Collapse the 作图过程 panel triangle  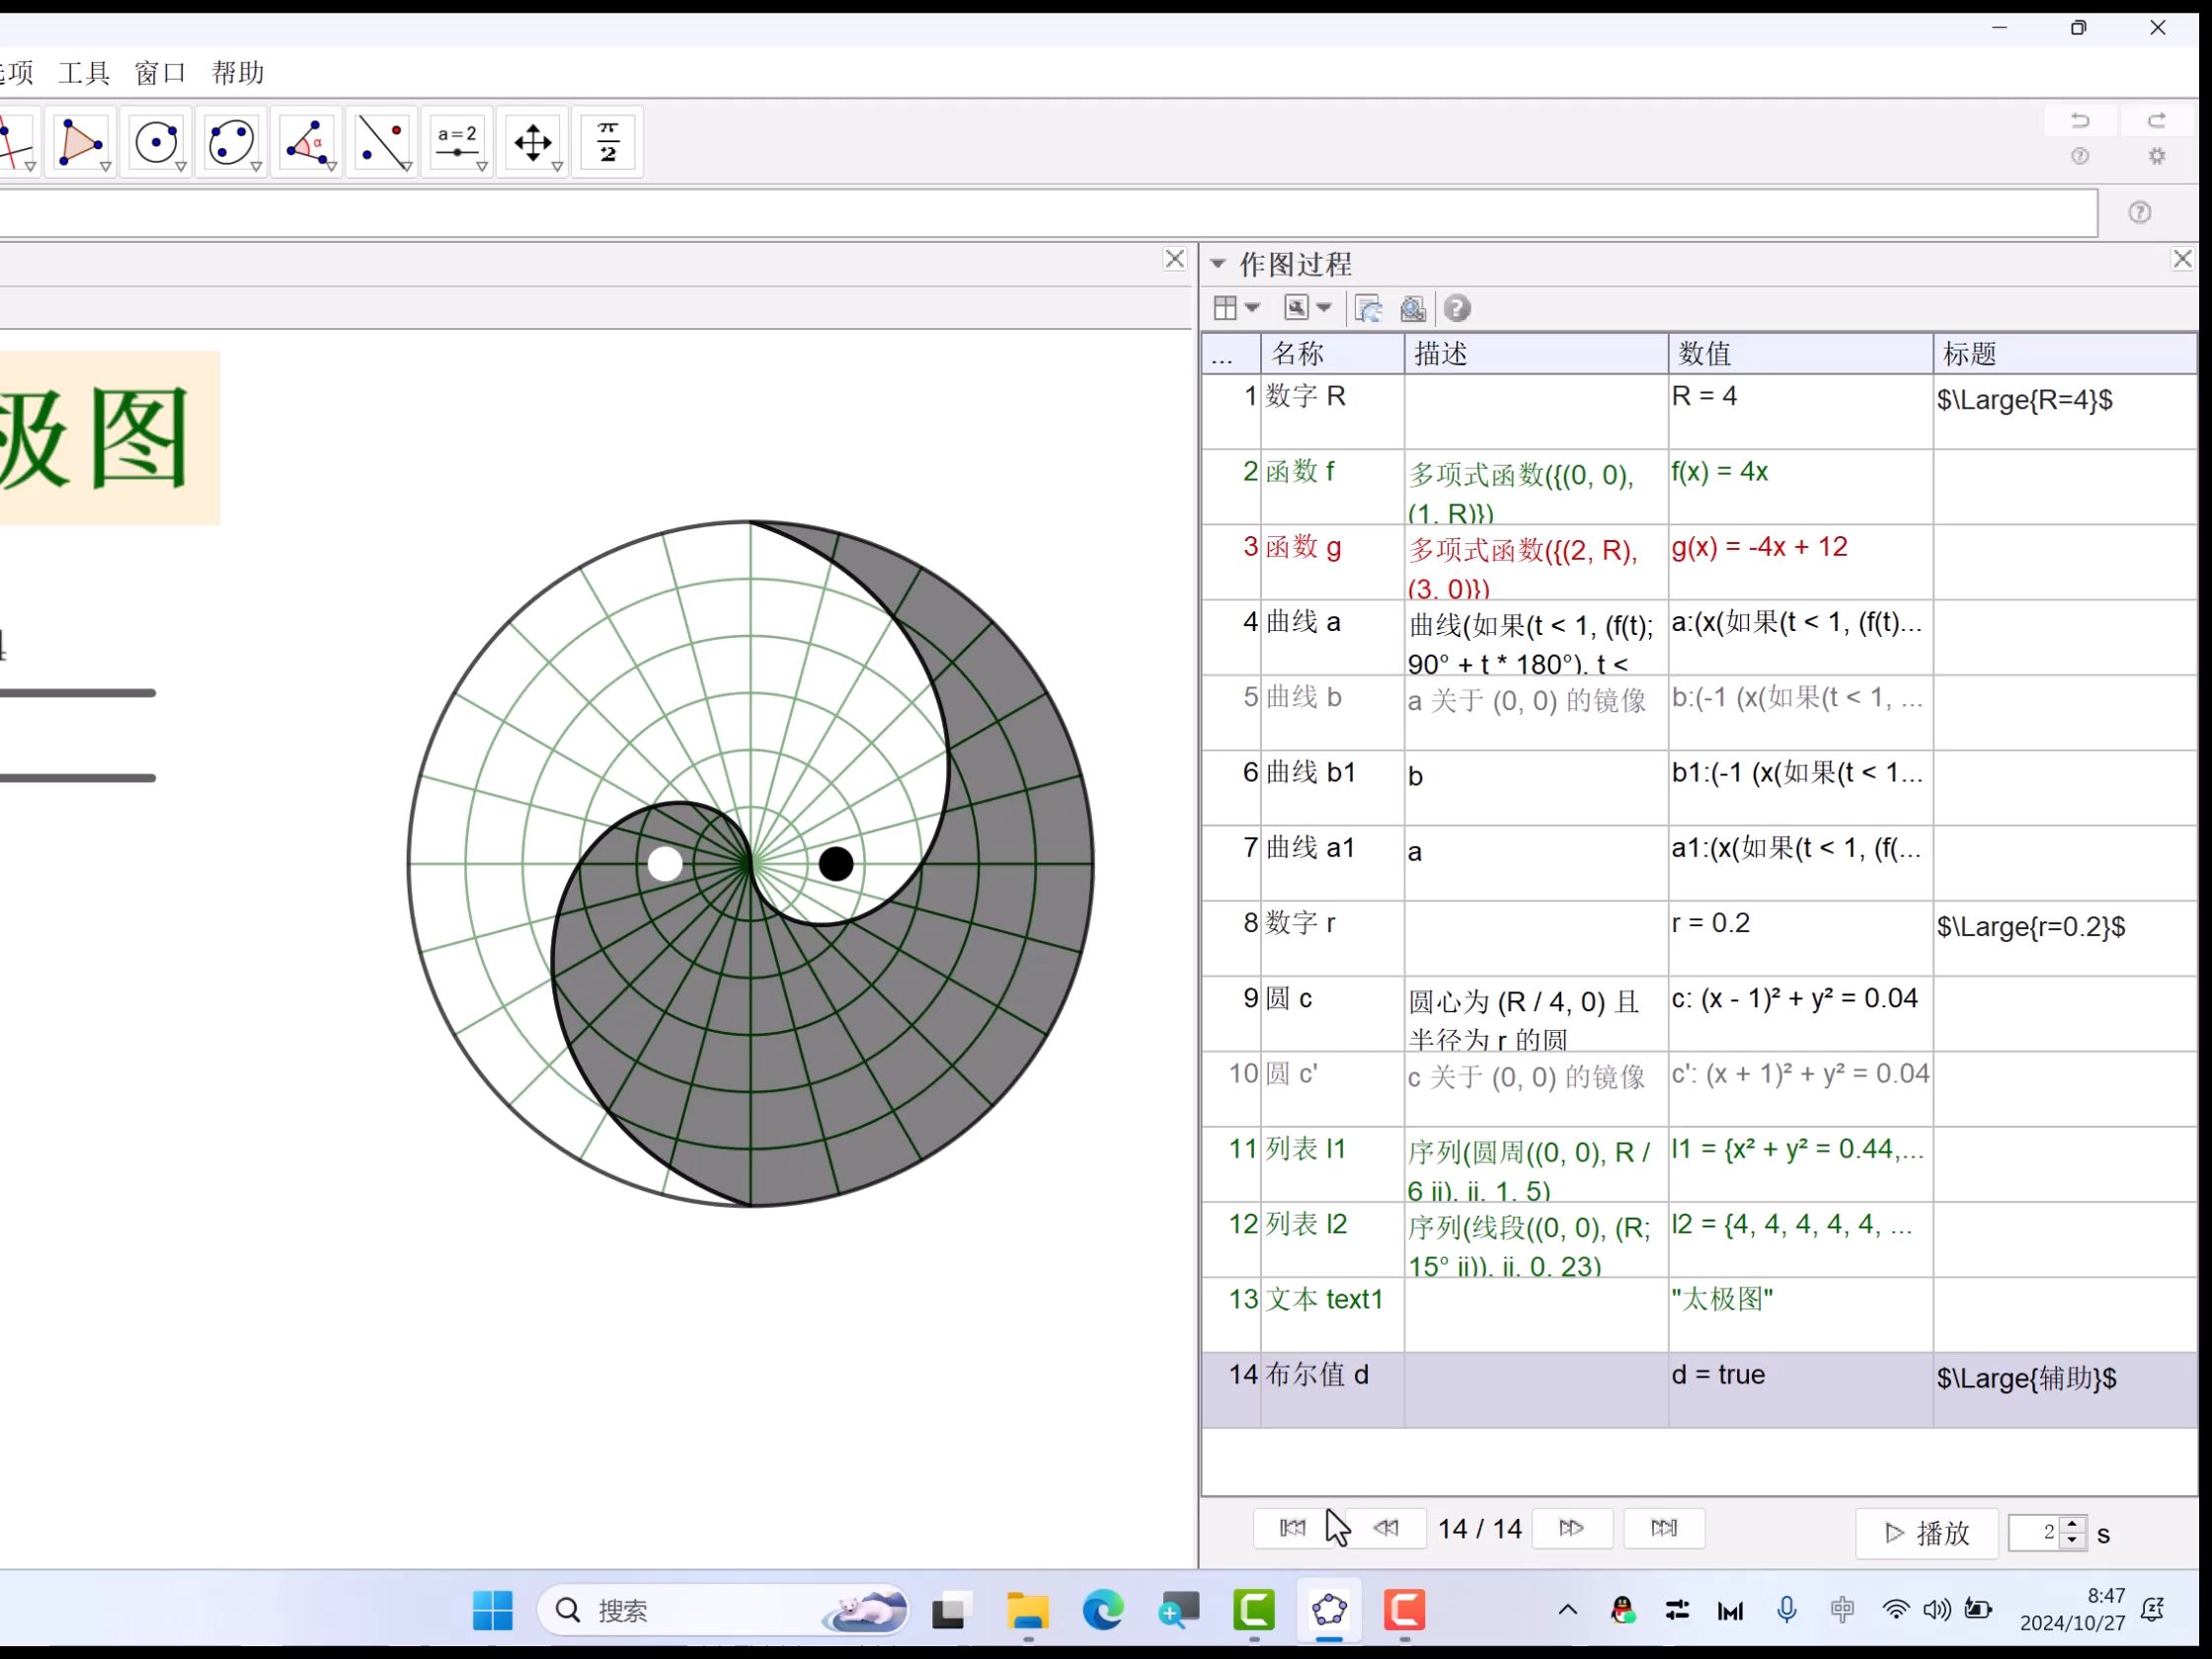pos(1218,264)
